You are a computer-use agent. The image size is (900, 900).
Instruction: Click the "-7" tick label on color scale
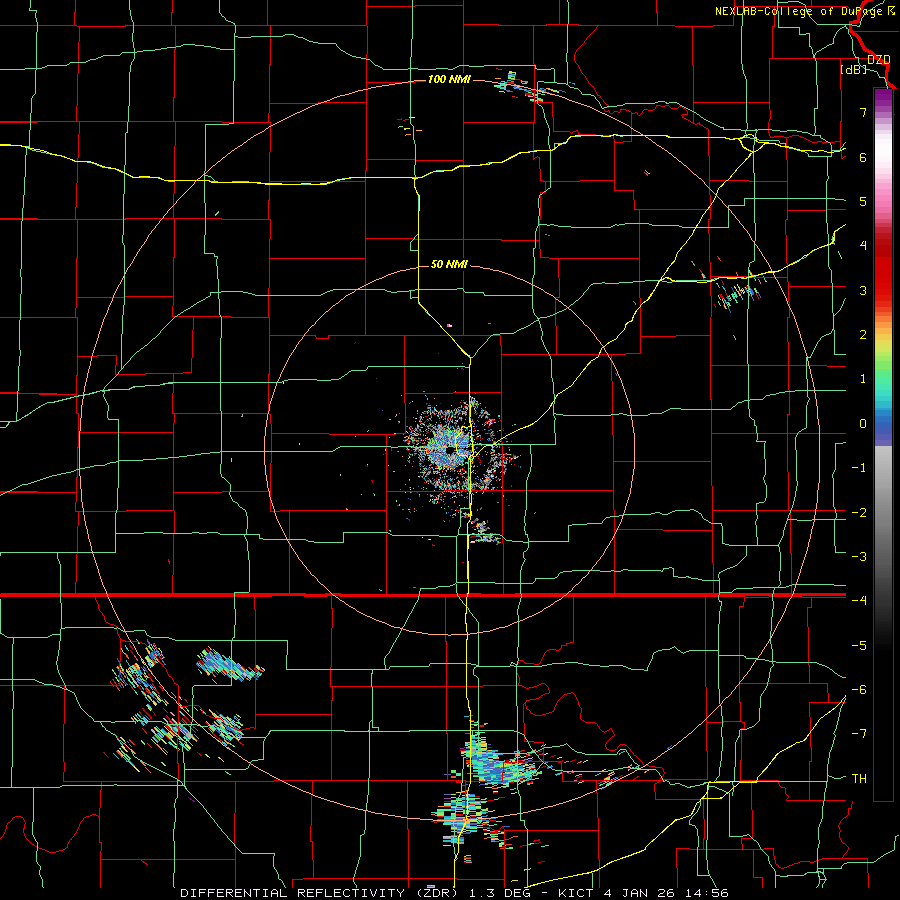tap(859, 734)
